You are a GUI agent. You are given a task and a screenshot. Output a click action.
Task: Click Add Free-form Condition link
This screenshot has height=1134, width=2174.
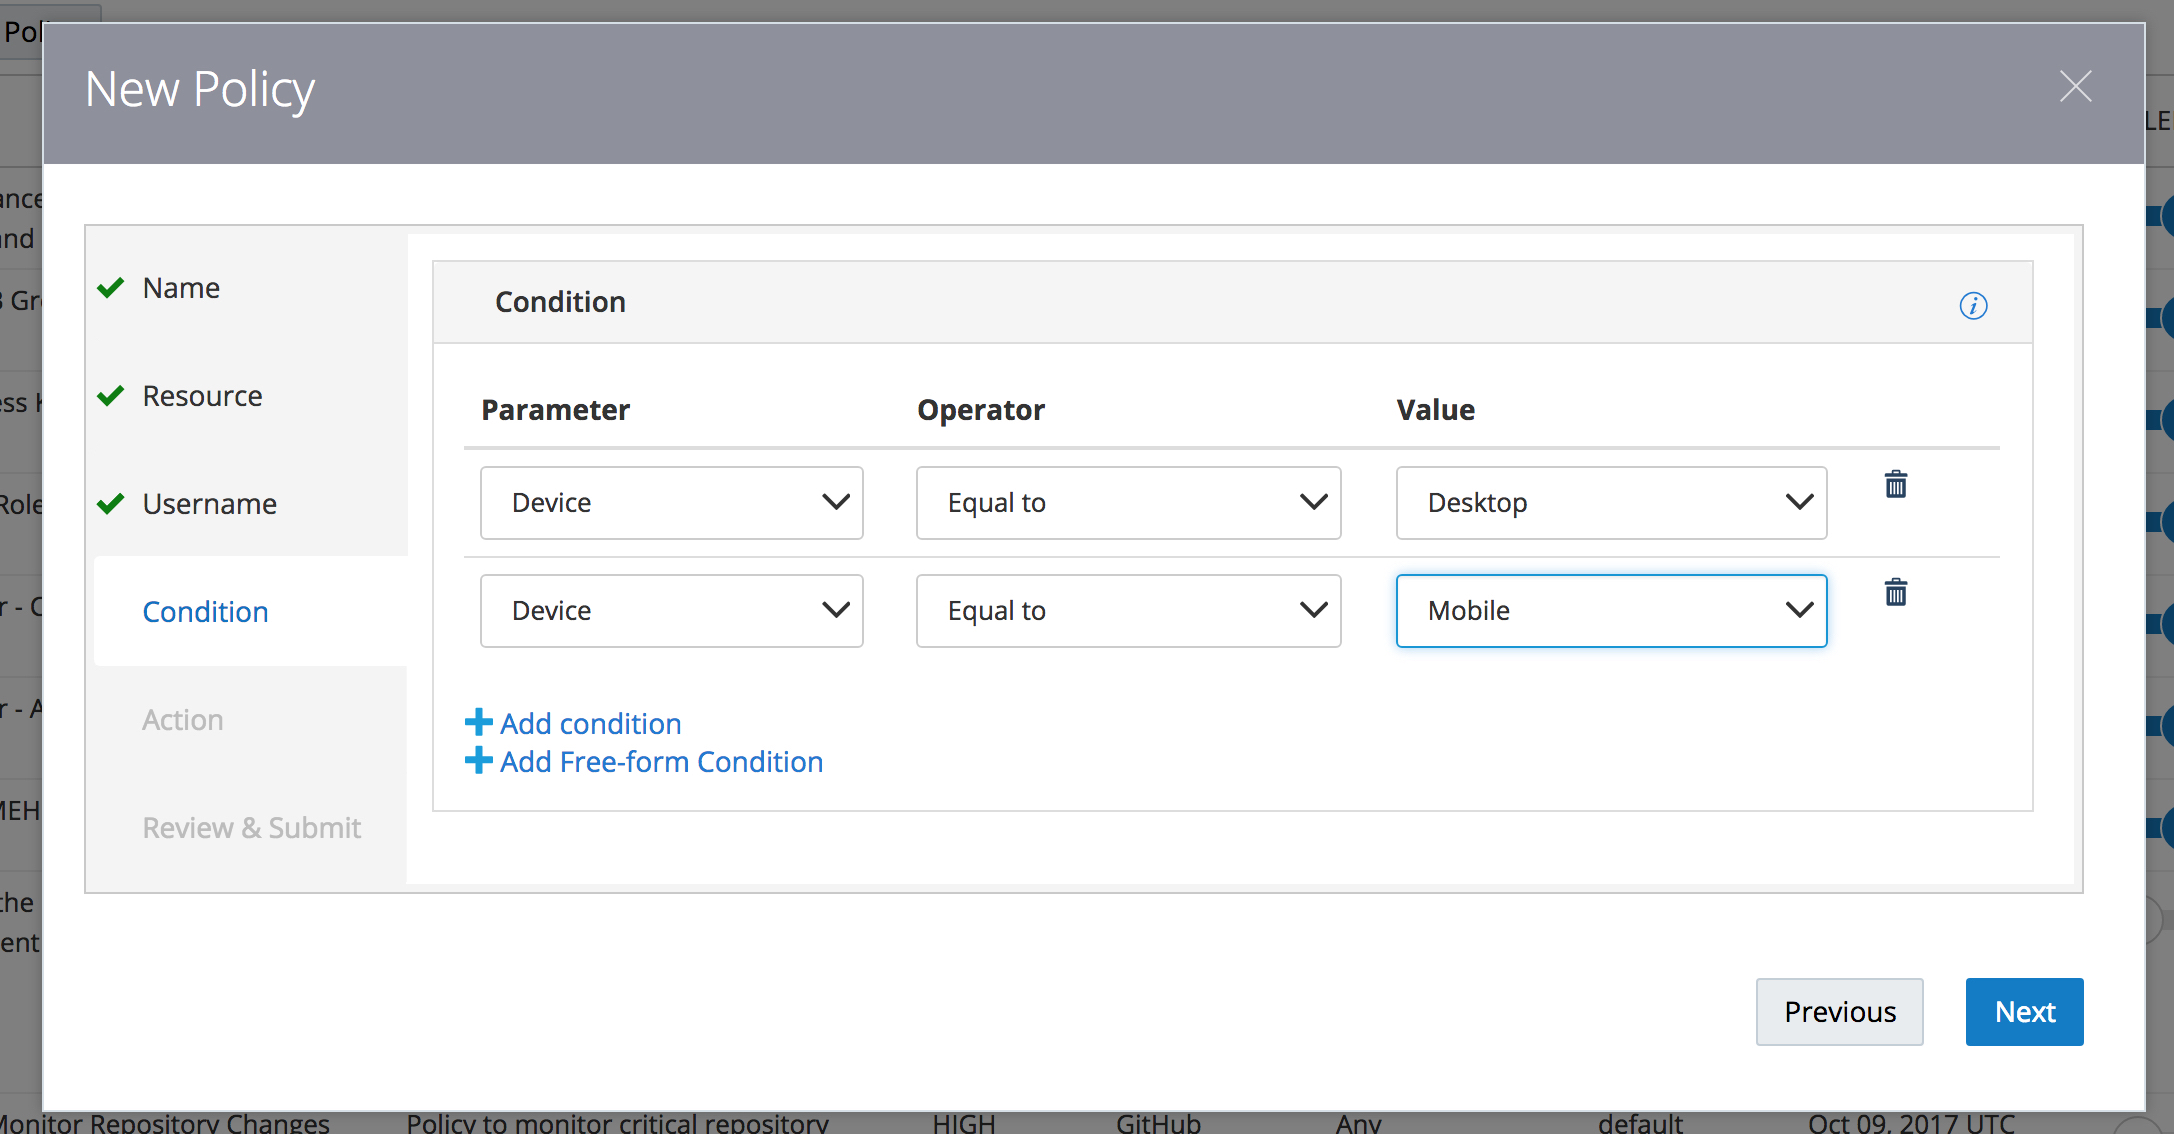point(644,761)
